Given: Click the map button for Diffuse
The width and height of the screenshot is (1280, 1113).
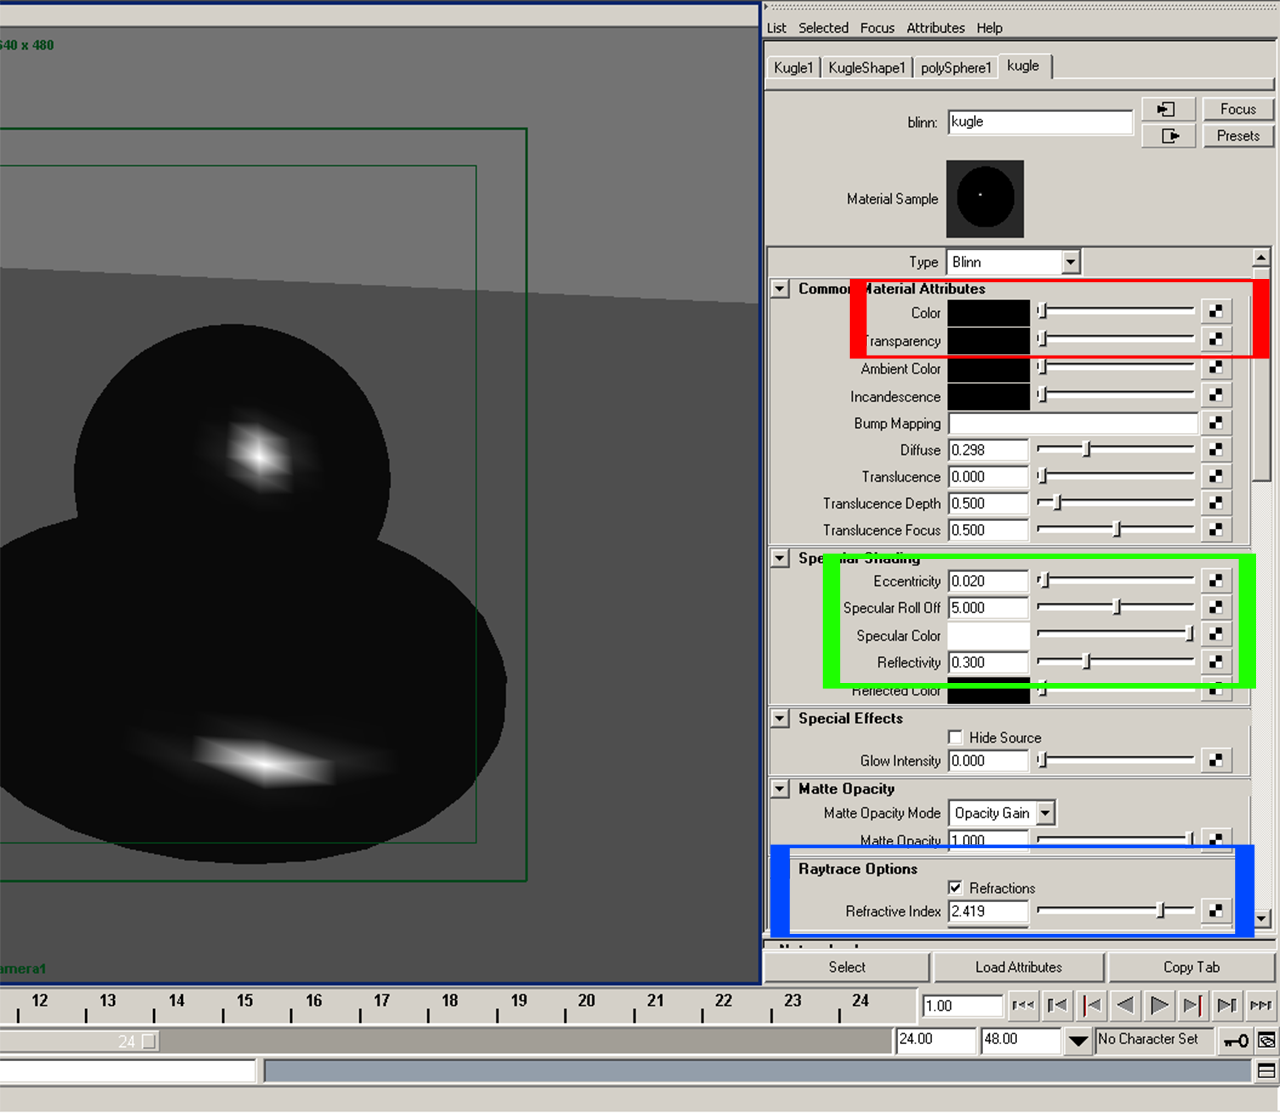Looking at the screenshot, I should click(1215, 450).
